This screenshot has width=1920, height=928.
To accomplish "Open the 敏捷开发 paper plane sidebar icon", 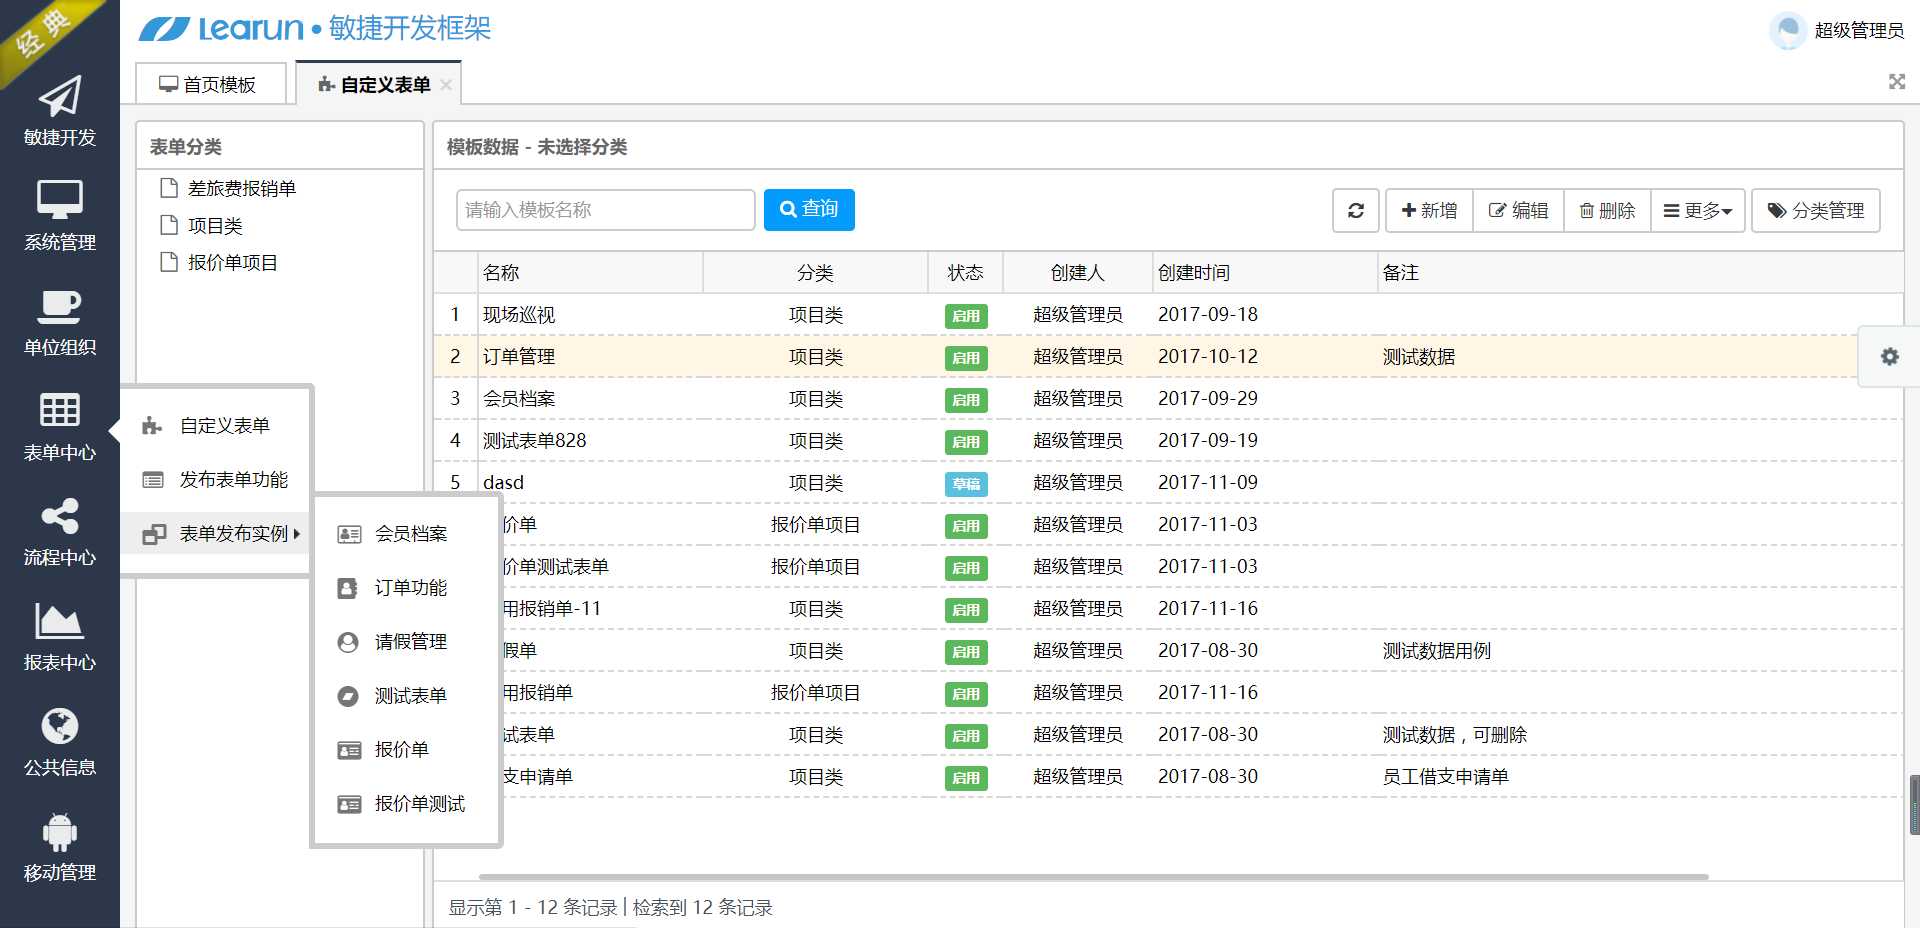I will tap(59, 98).
